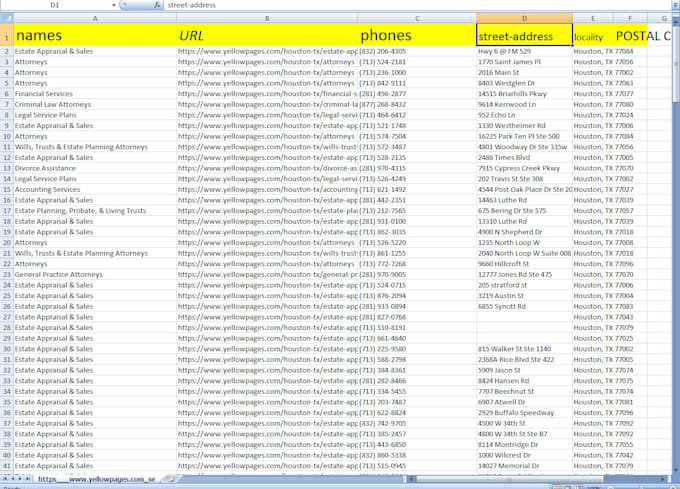Select the 'Criminal Law Attorneys' cell

(95, 104)
